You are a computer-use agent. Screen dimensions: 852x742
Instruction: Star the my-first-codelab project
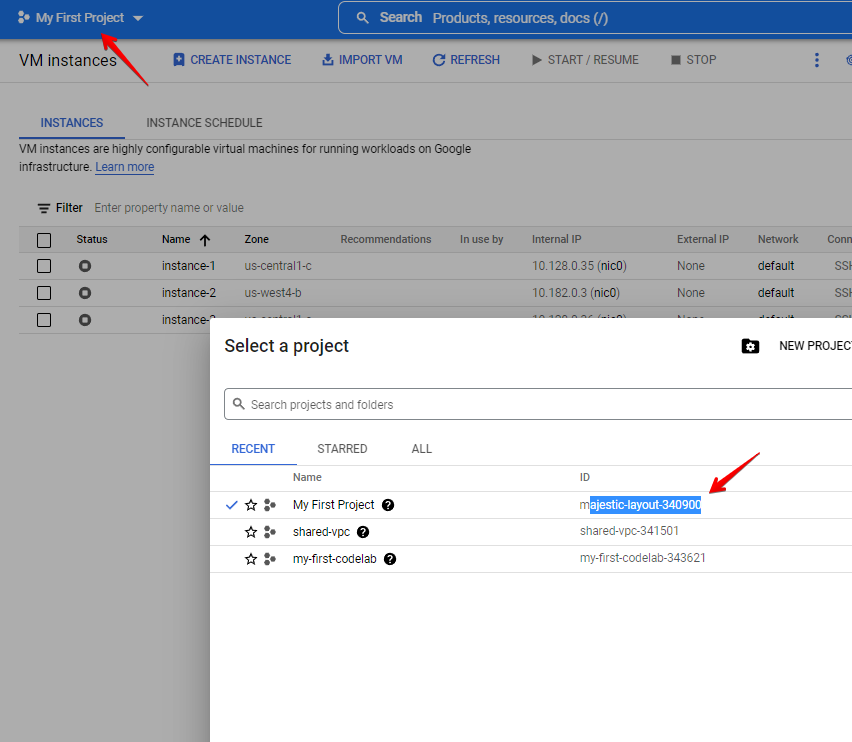tap(251, 559)
